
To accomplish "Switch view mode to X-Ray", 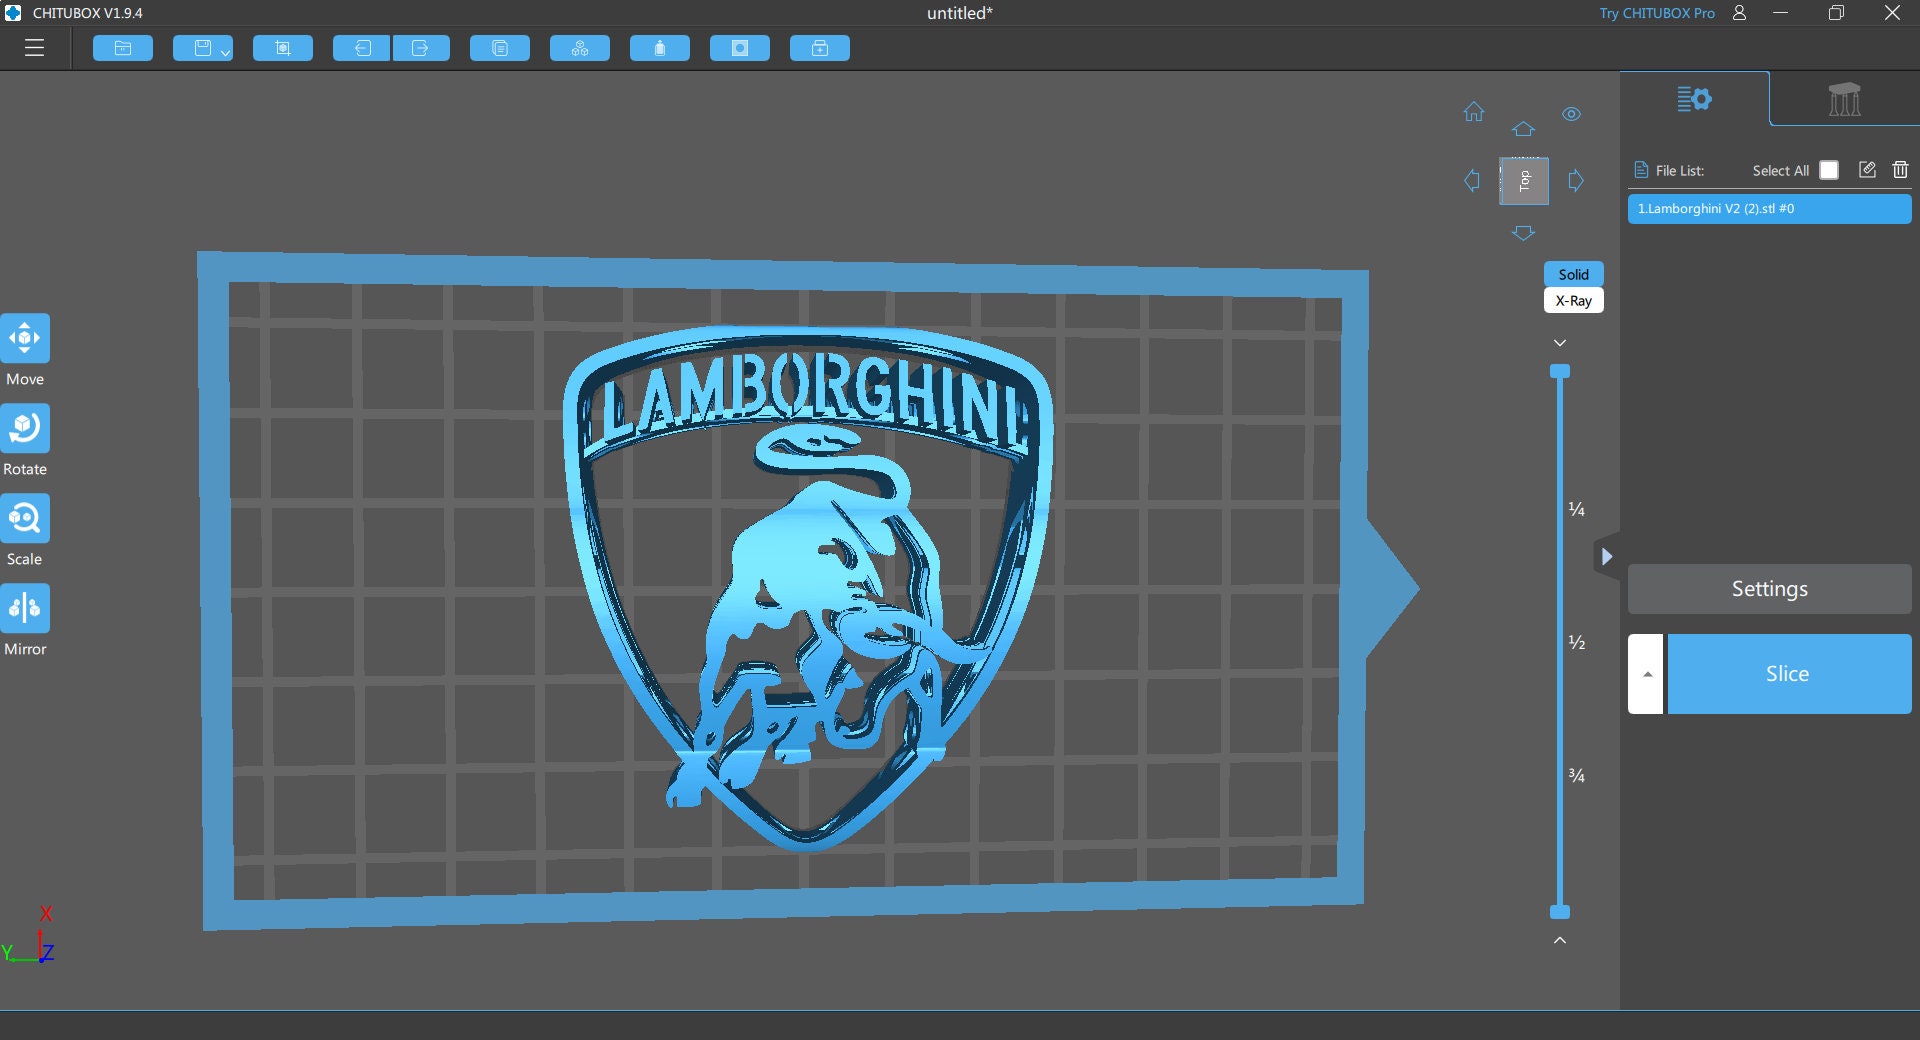I will pos(1573,300).
